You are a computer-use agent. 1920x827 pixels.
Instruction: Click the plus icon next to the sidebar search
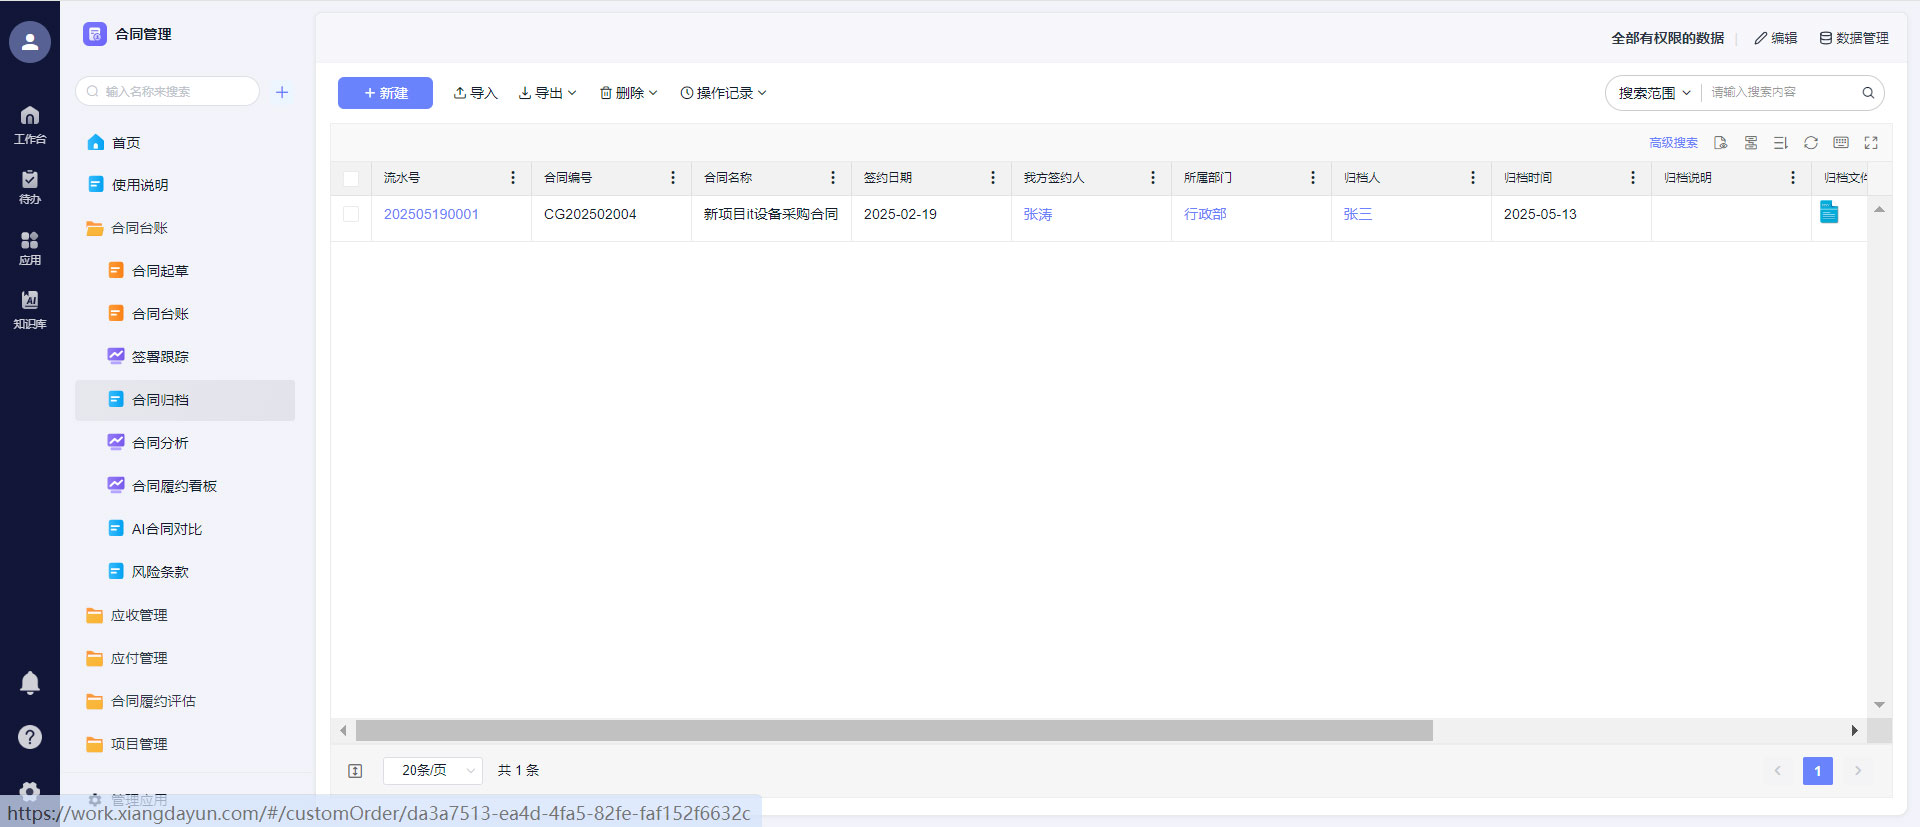tap(282, 92)
